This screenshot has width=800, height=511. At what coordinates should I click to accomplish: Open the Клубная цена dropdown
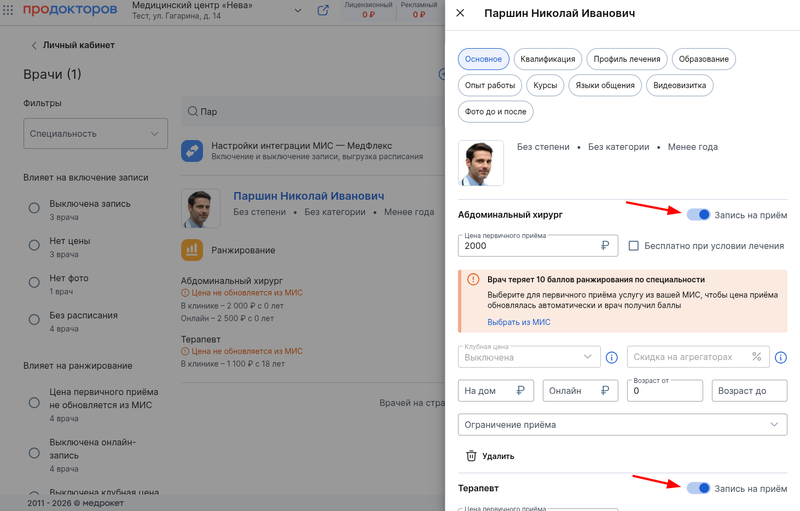click(x=529, y=357)
